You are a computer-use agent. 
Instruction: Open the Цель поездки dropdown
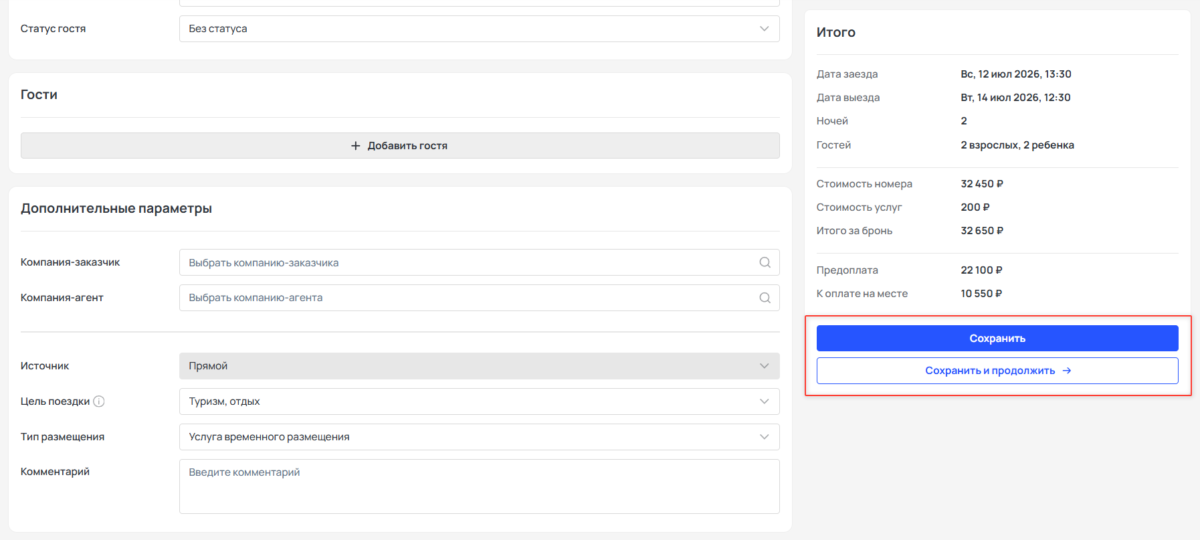[479, 402]
